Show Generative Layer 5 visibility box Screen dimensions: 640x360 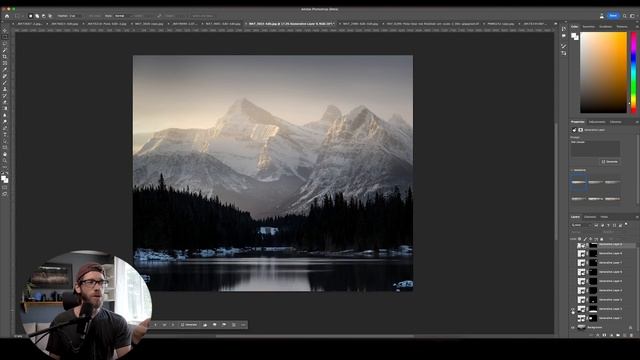tap(573, 281)
